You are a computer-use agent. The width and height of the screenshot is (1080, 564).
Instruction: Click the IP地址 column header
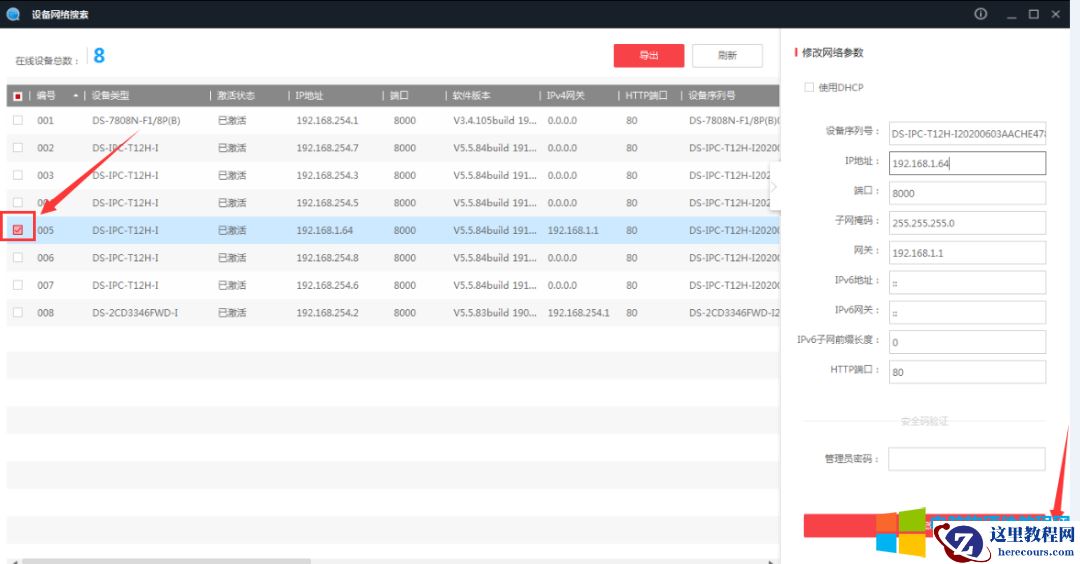pyautogui.click(x=310, y=96)
